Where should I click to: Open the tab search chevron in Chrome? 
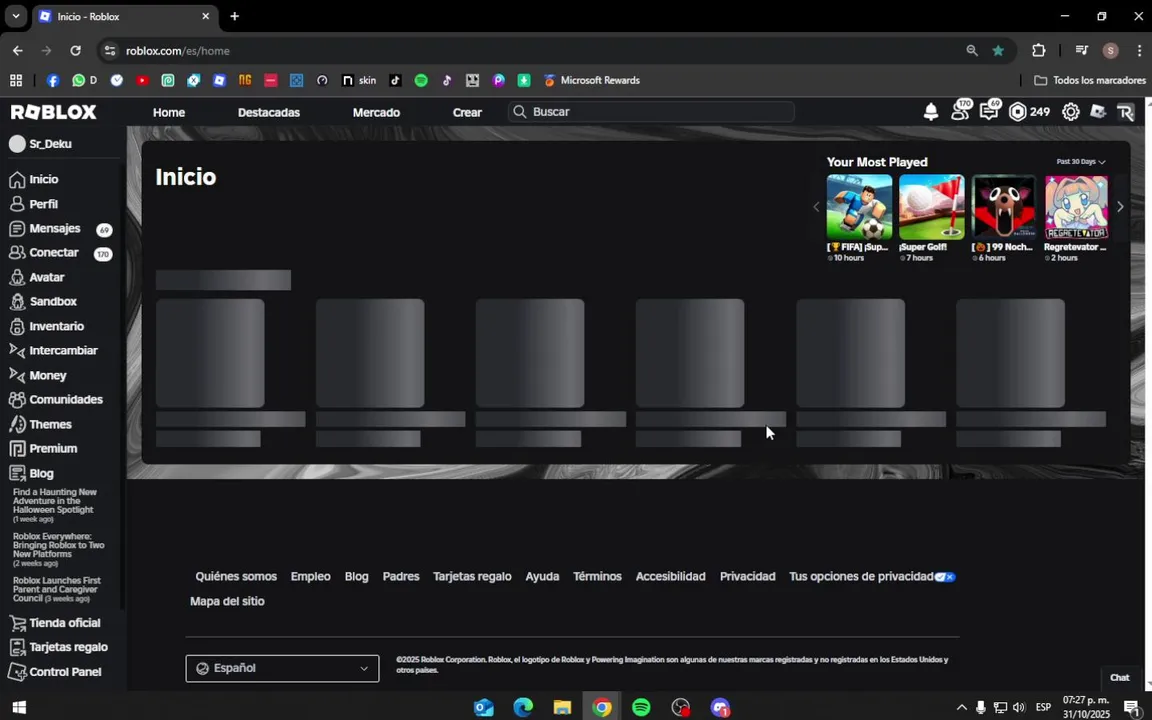pos(15,16)
